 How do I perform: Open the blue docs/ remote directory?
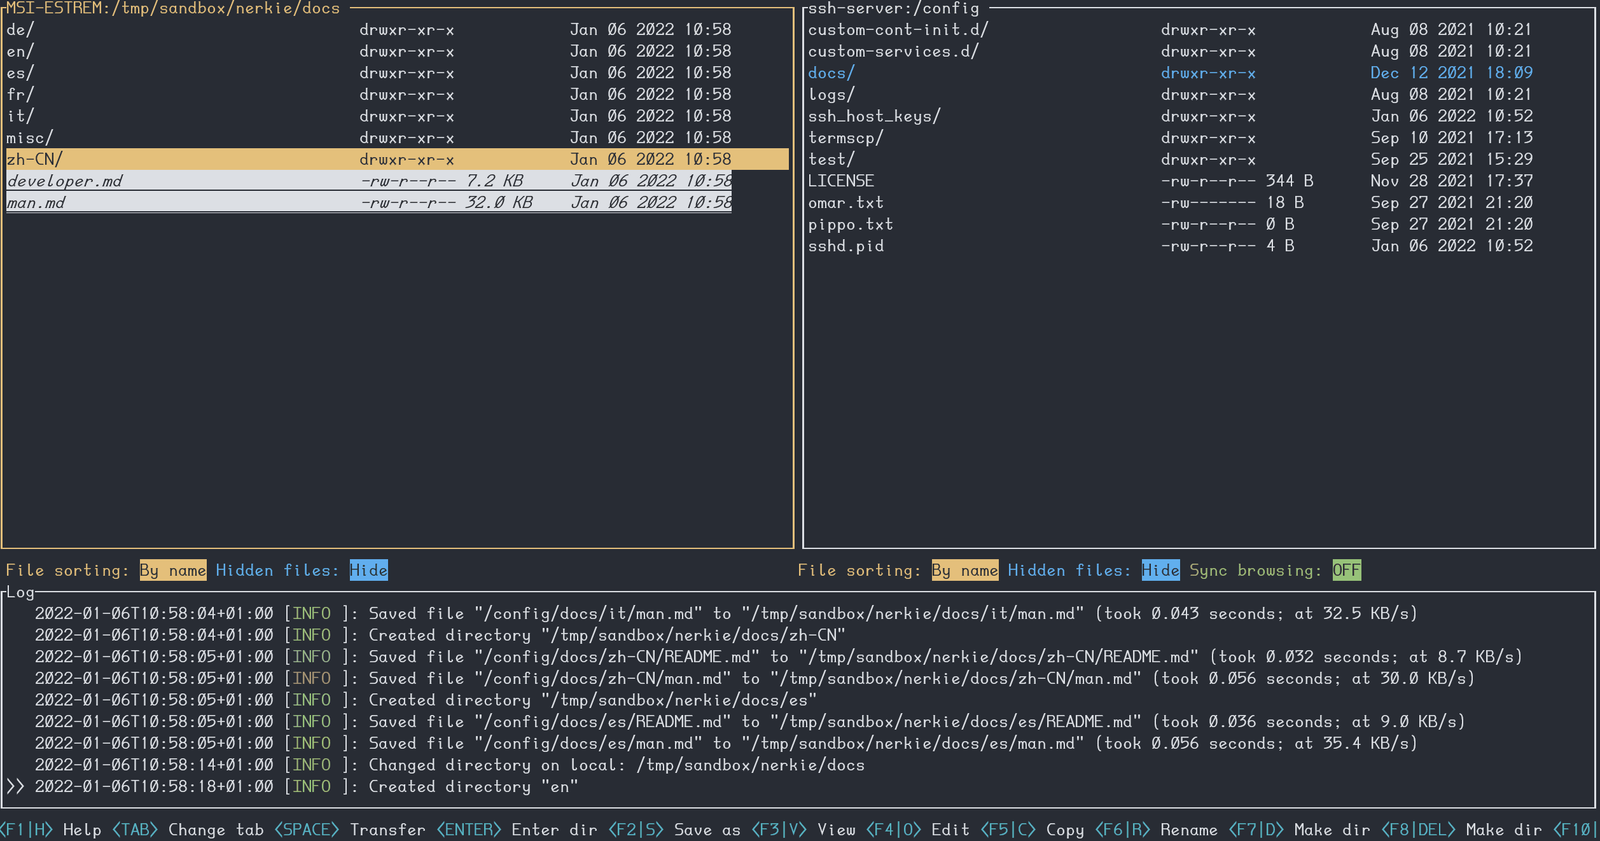[1198, 73]
